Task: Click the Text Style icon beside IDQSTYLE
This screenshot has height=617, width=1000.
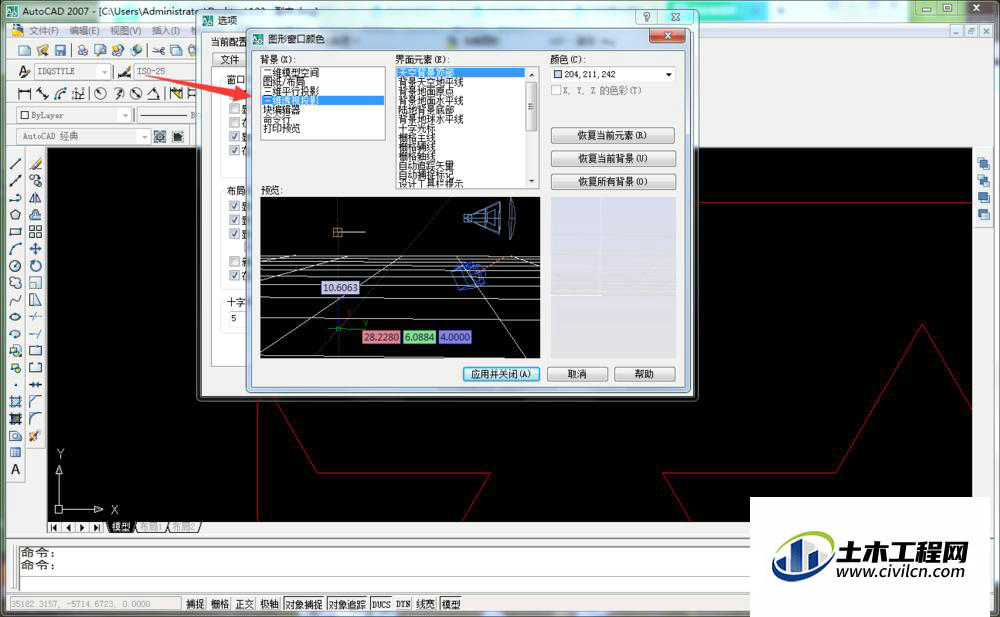Action: (24, 71)
